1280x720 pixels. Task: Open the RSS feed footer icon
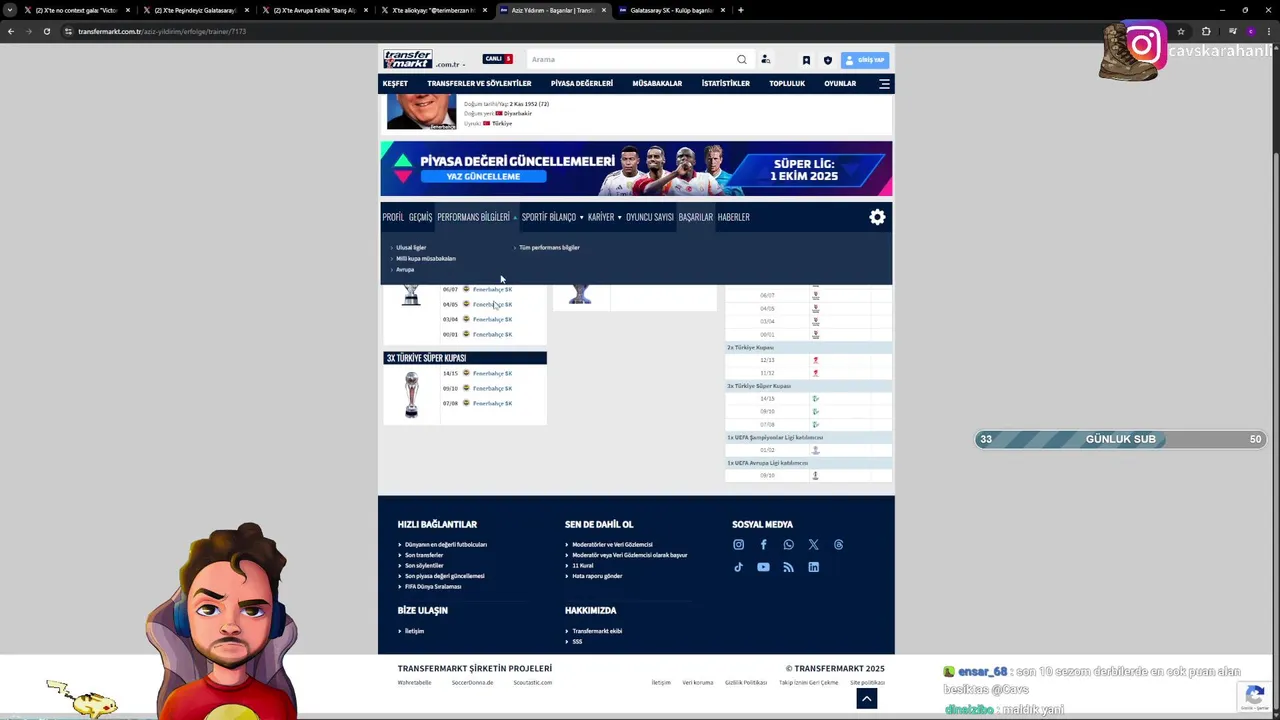pyautogui.click(x=788, y=567)
